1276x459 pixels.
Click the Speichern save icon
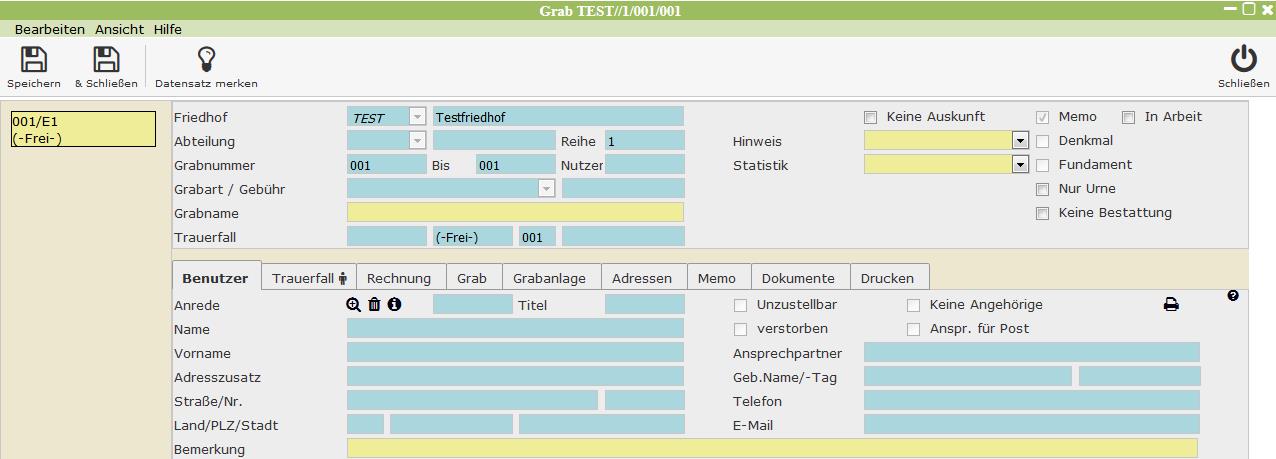[34, 60]
